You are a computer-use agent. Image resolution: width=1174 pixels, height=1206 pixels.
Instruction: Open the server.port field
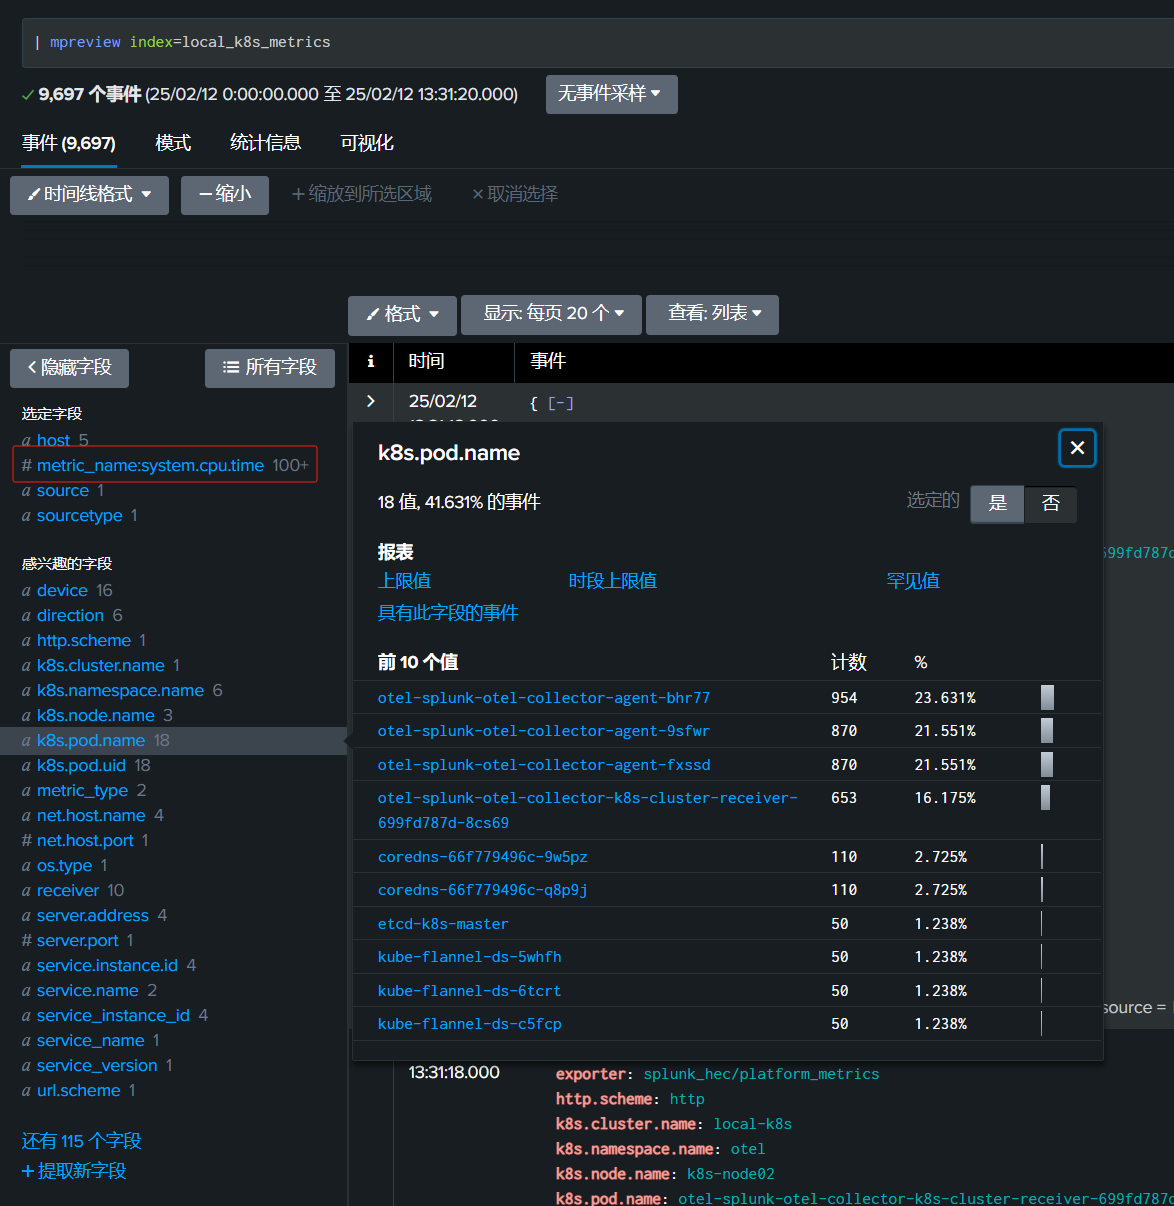pos(78,940)
